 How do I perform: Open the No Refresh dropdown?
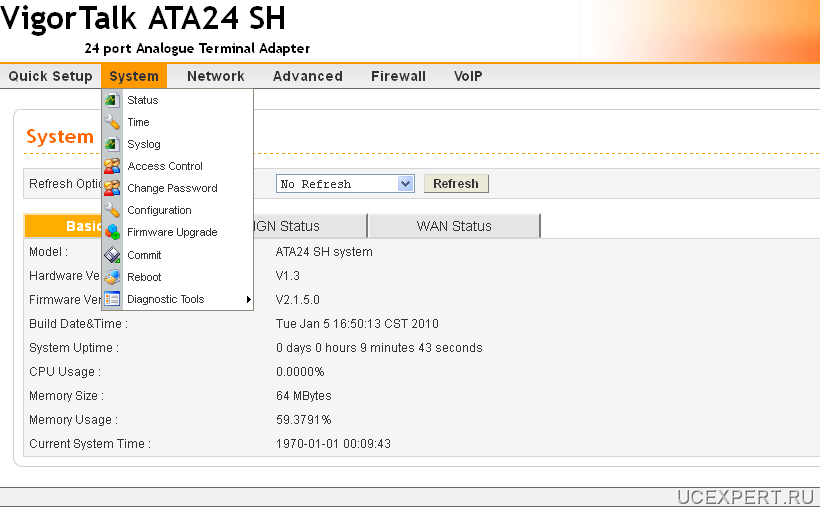345,184
